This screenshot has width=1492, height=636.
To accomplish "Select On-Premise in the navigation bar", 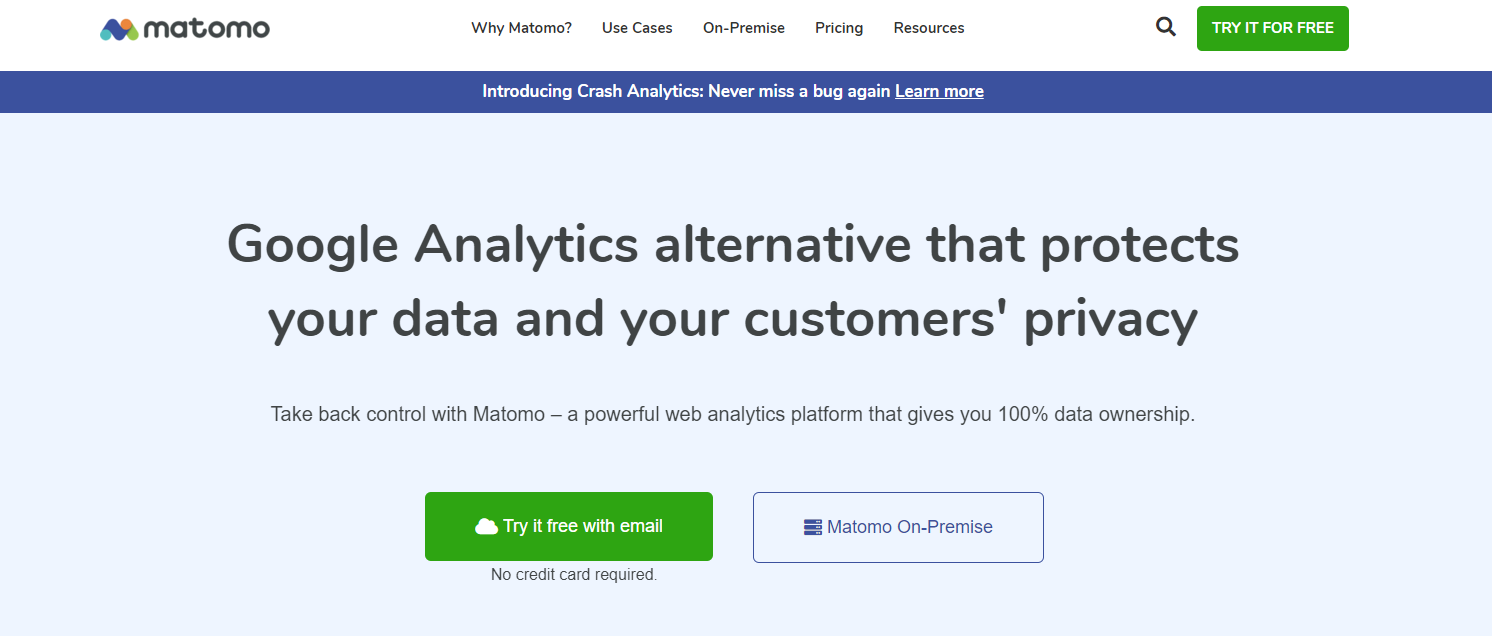I will [x=743, y=28].
